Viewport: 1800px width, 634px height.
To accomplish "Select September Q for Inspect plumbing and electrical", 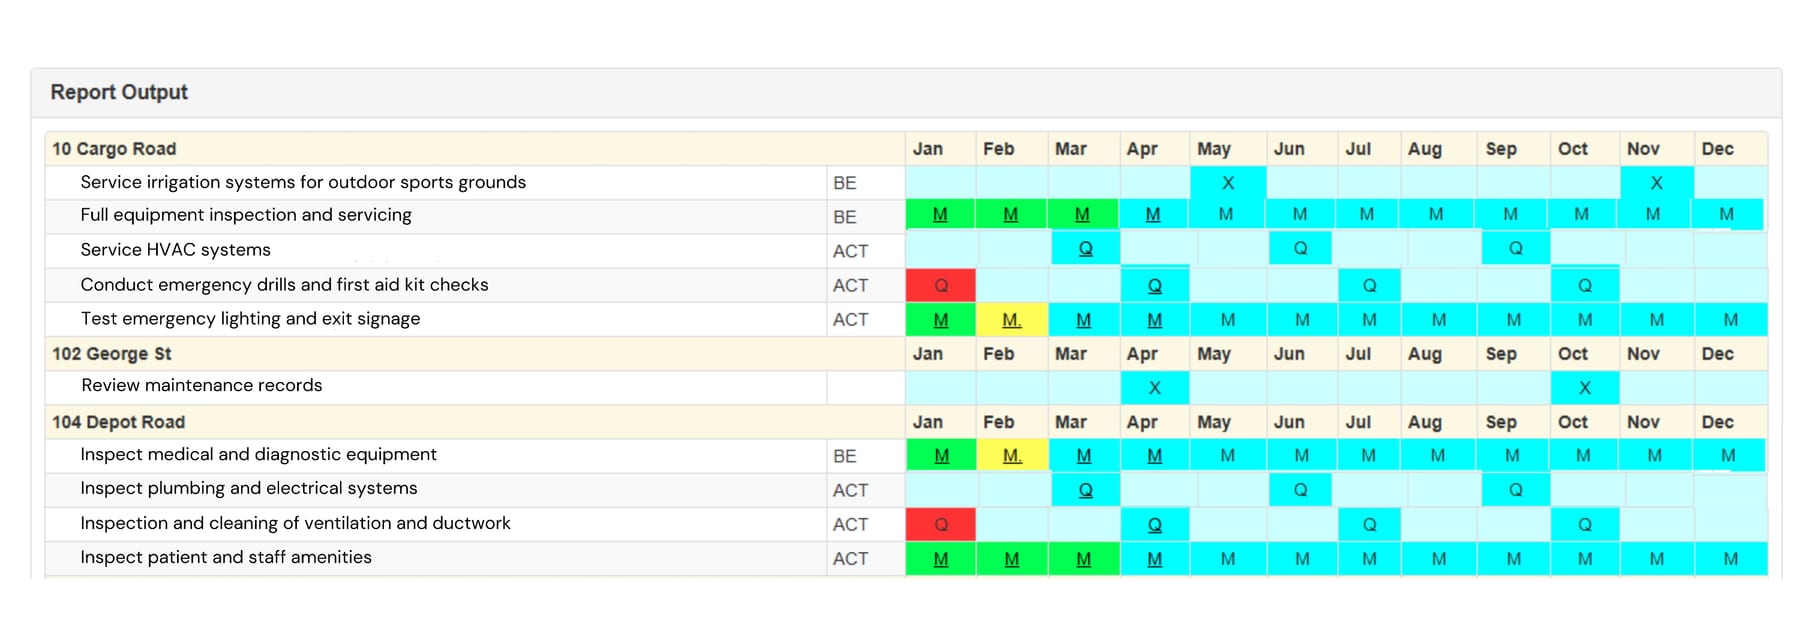I will (x=1516, y=490).
